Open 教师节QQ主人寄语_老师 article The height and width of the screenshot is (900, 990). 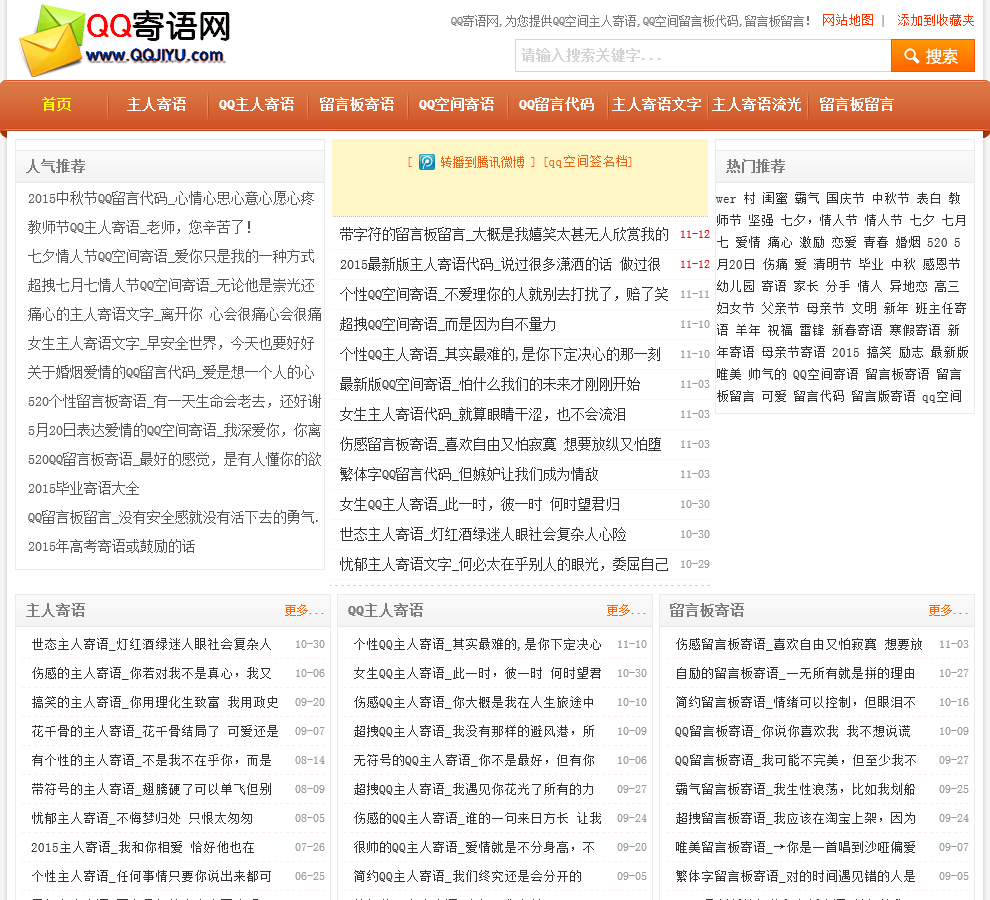[x=140, y=227]
